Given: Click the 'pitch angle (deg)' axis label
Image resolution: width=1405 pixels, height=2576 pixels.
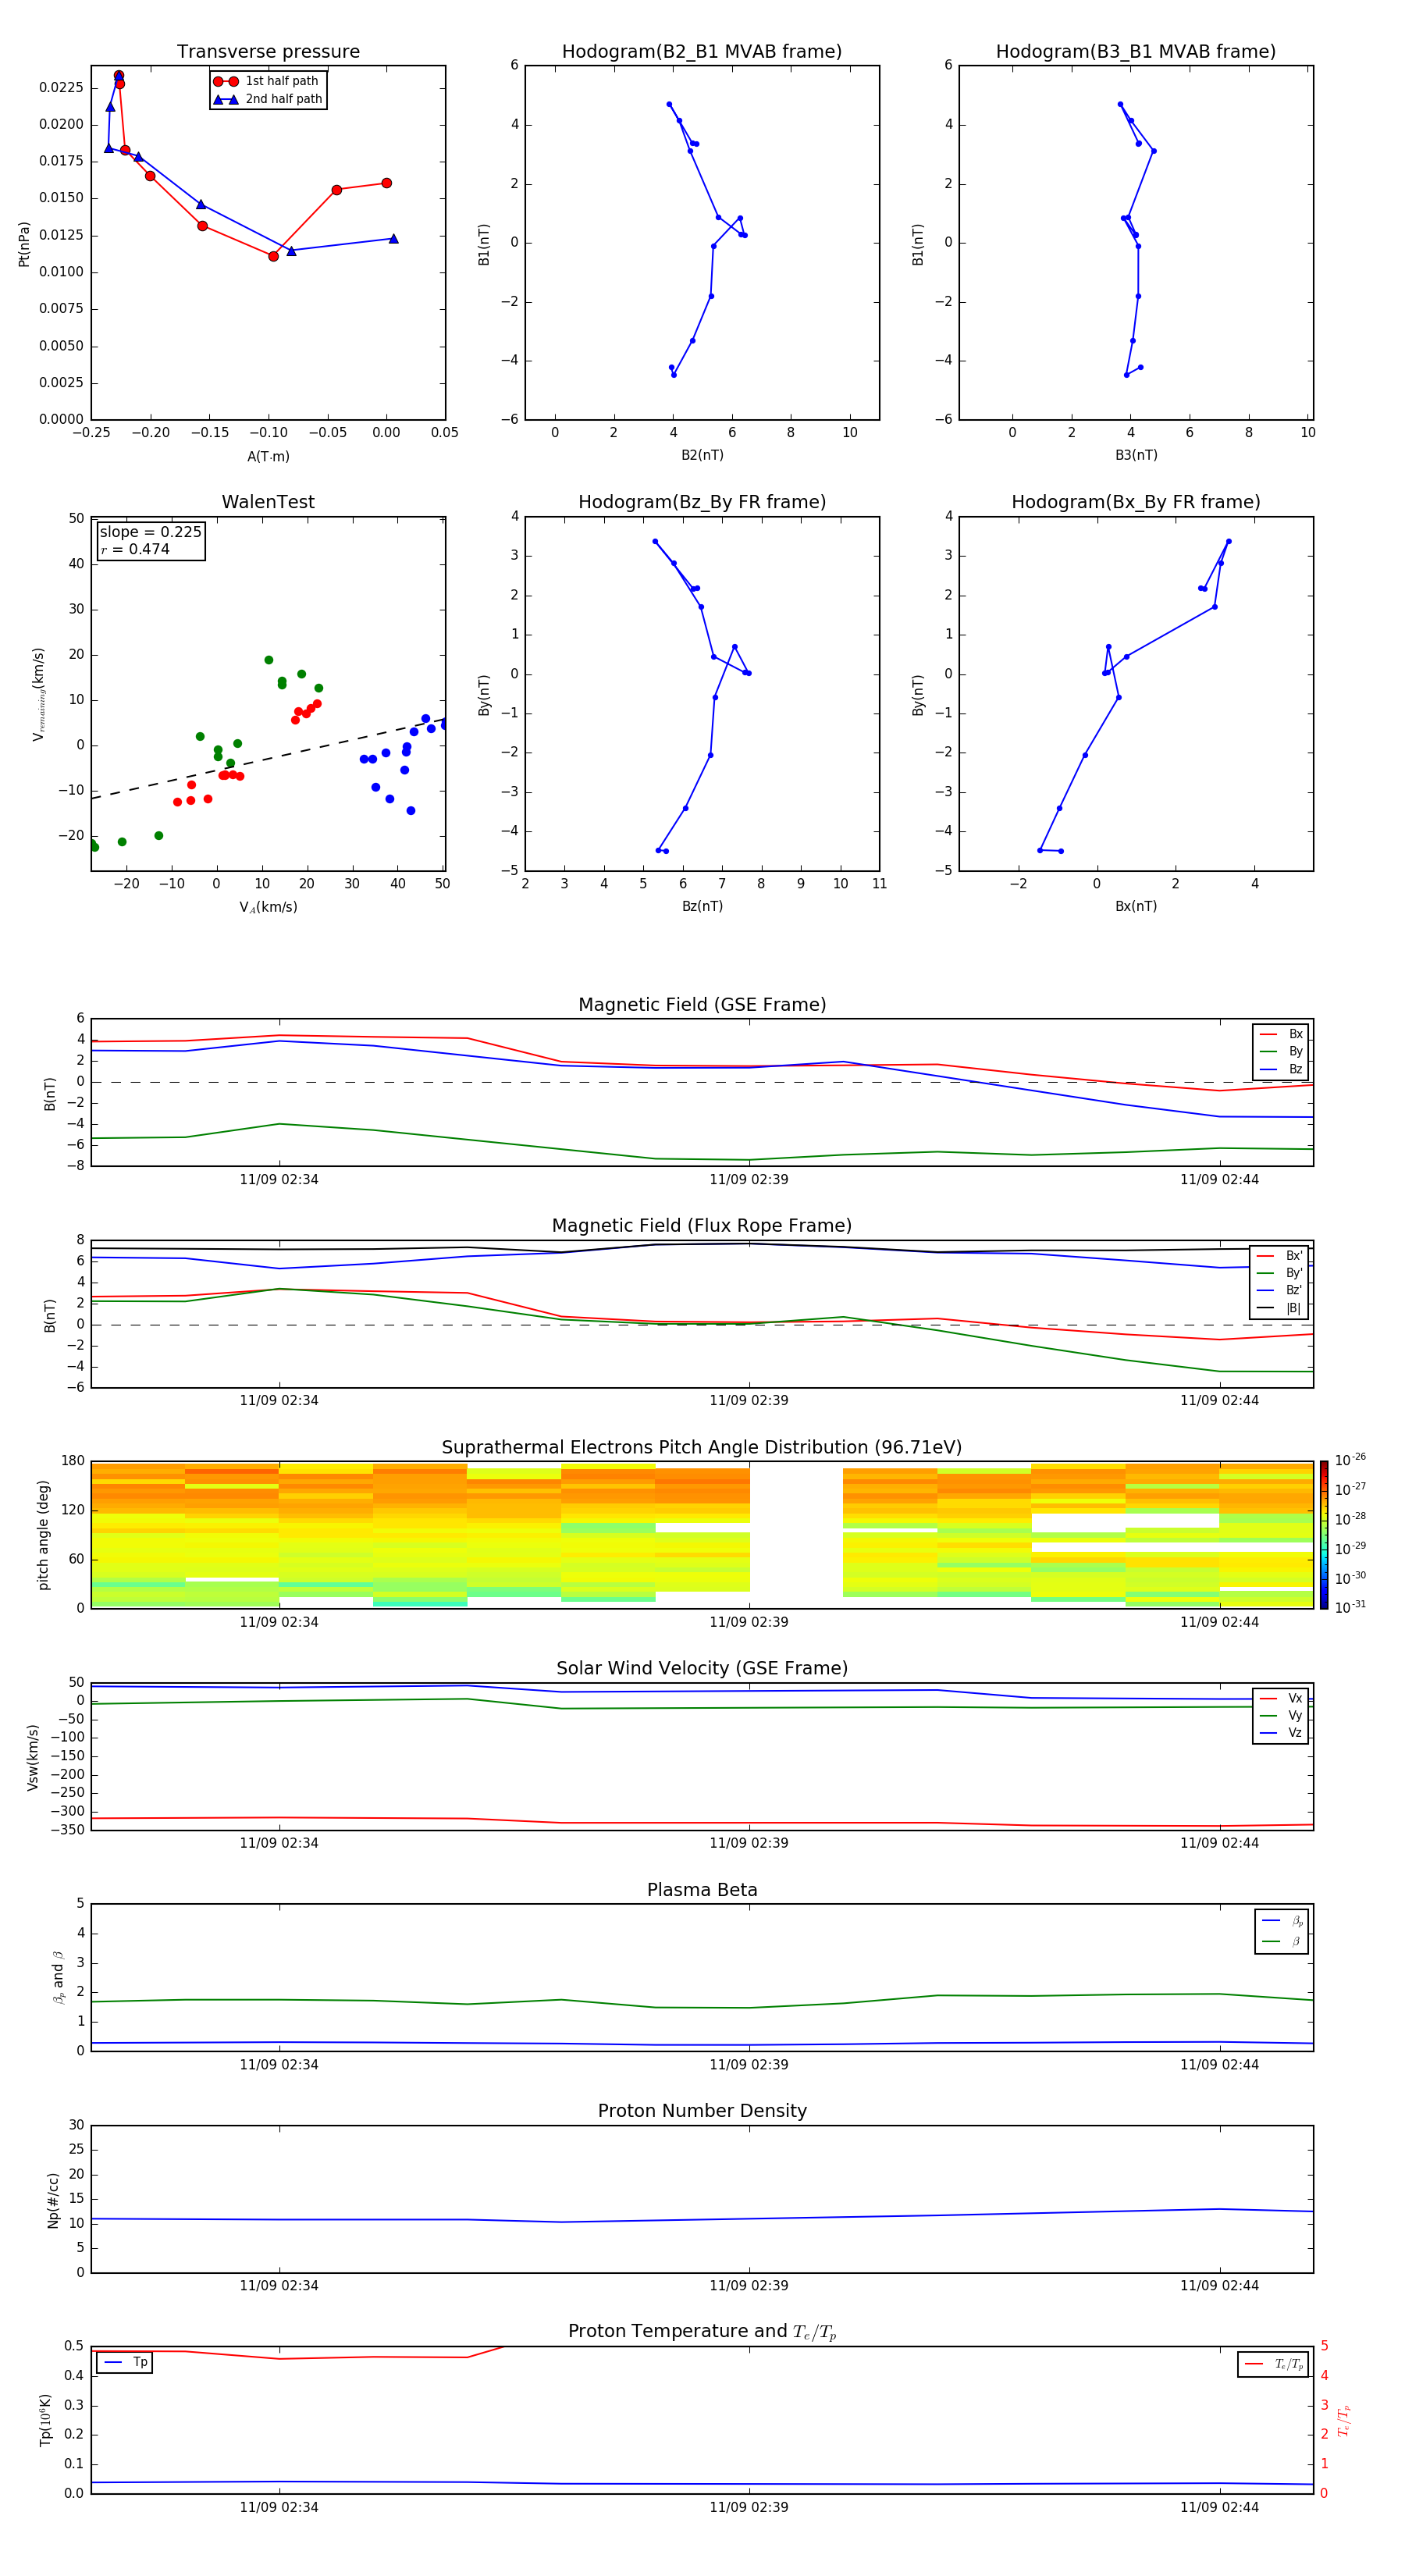Looking at the screenshot, I should coord(43,1535).
